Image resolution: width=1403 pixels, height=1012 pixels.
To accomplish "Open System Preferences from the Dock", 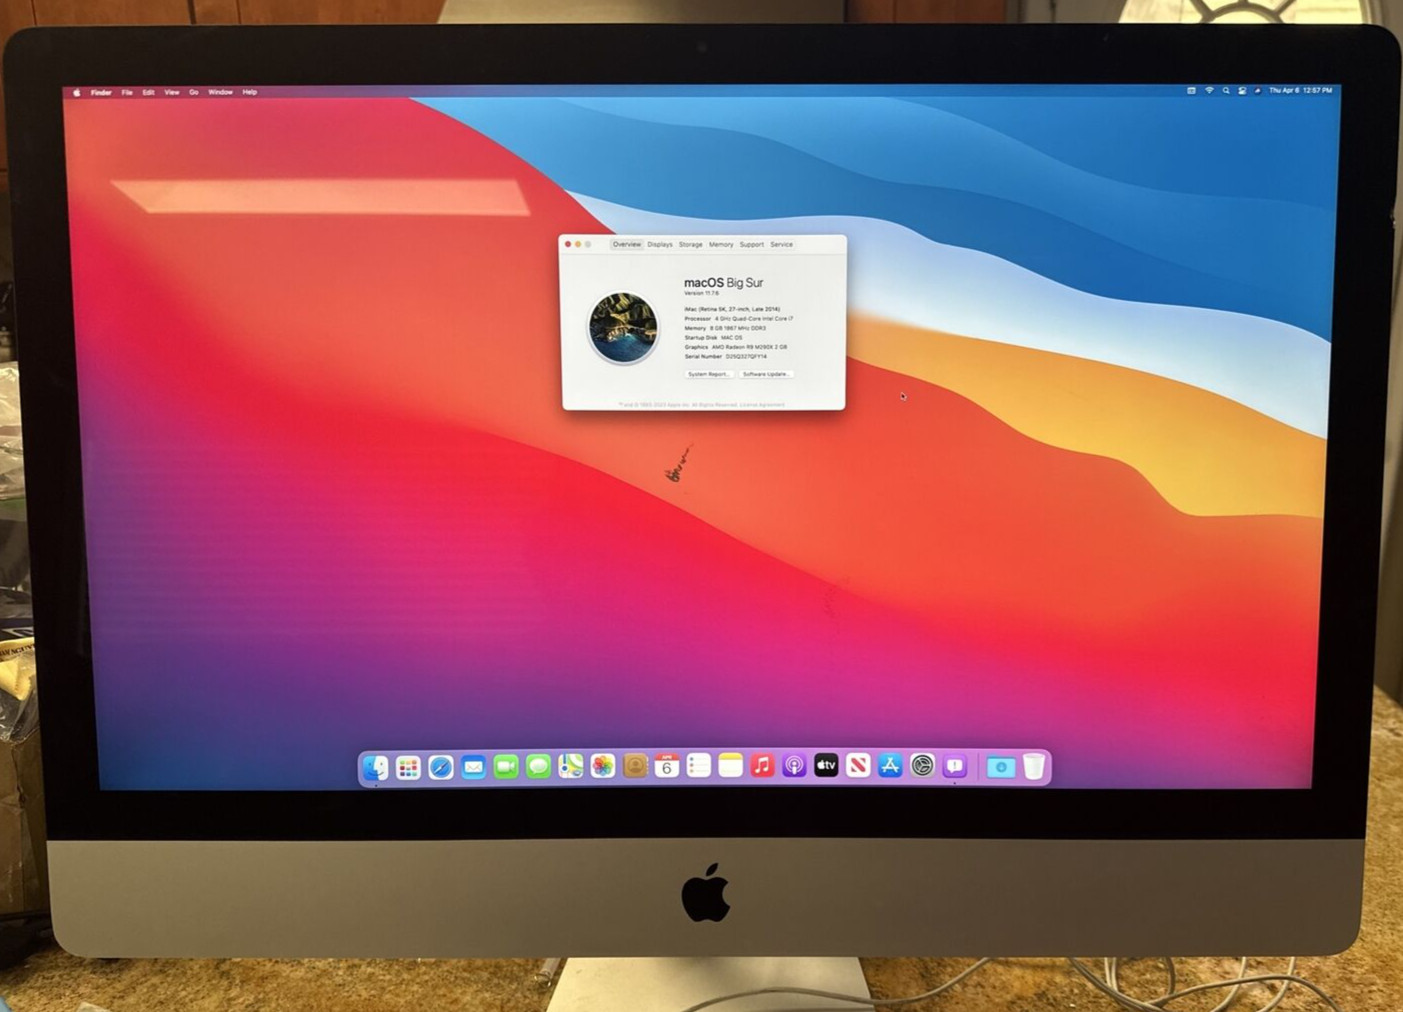I will [x=922, y=766].
